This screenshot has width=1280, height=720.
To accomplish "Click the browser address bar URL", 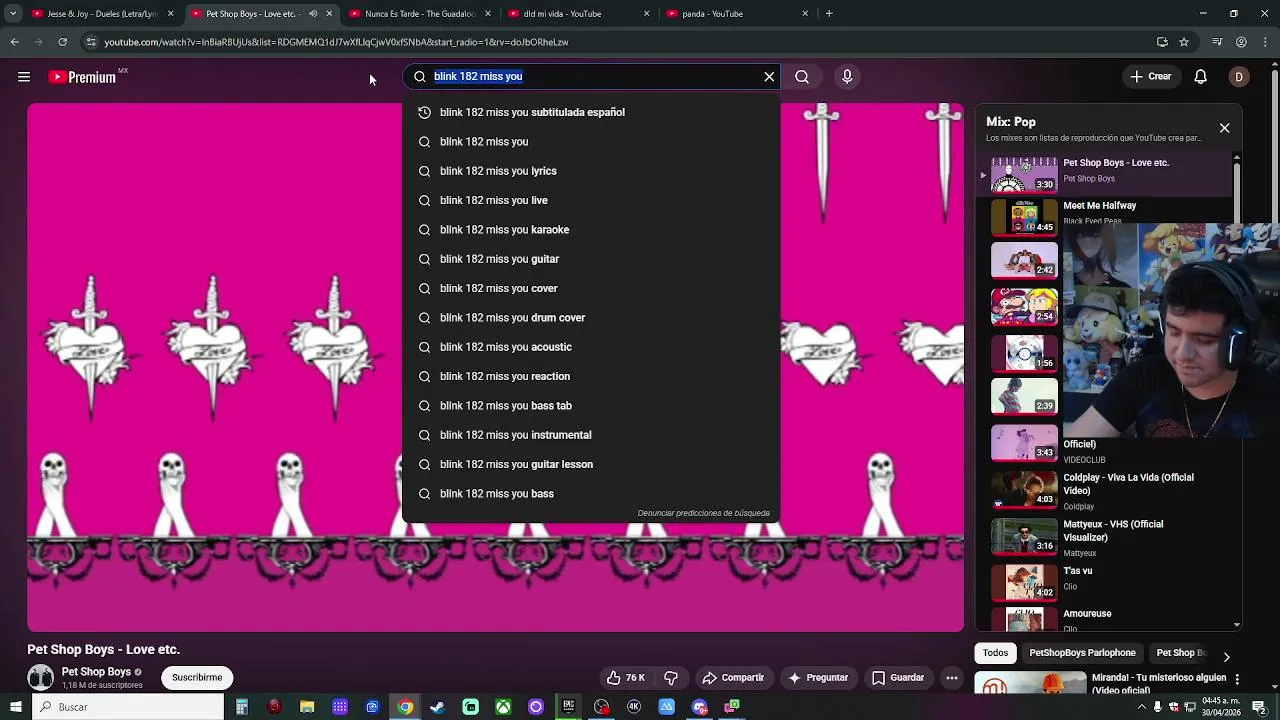I will click(x=336, y=42).
